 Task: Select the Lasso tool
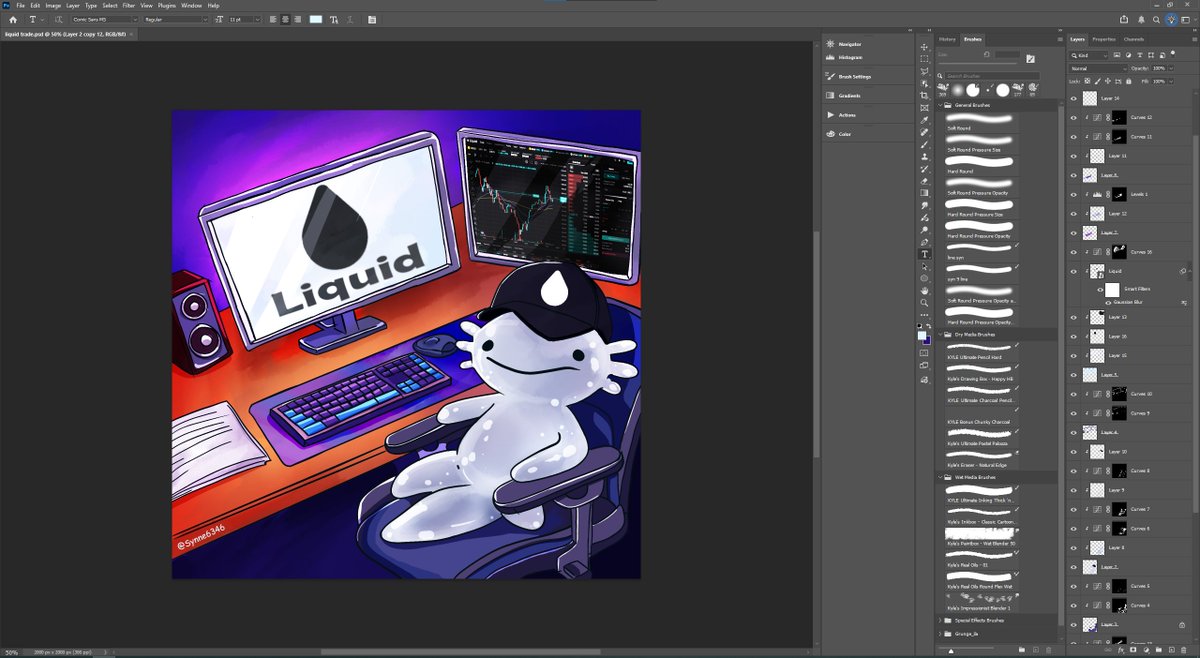click(x=925, y=71)
